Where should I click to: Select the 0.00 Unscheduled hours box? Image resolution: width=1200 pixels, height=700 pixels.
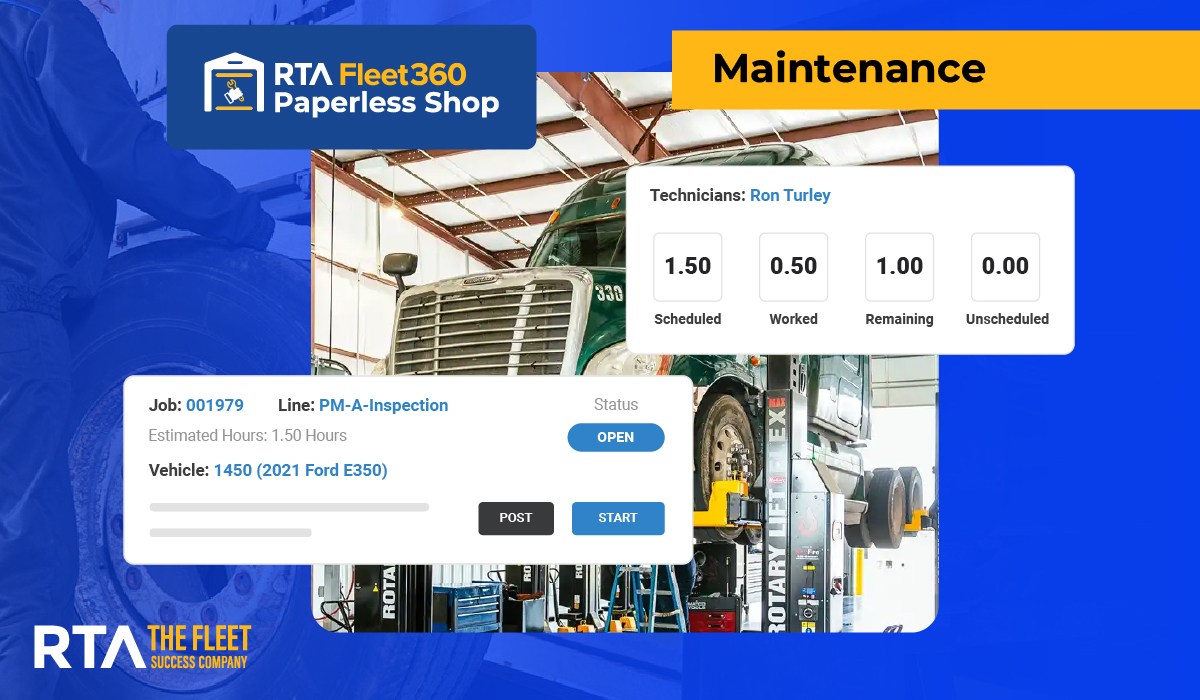[x=1006, y=267]
